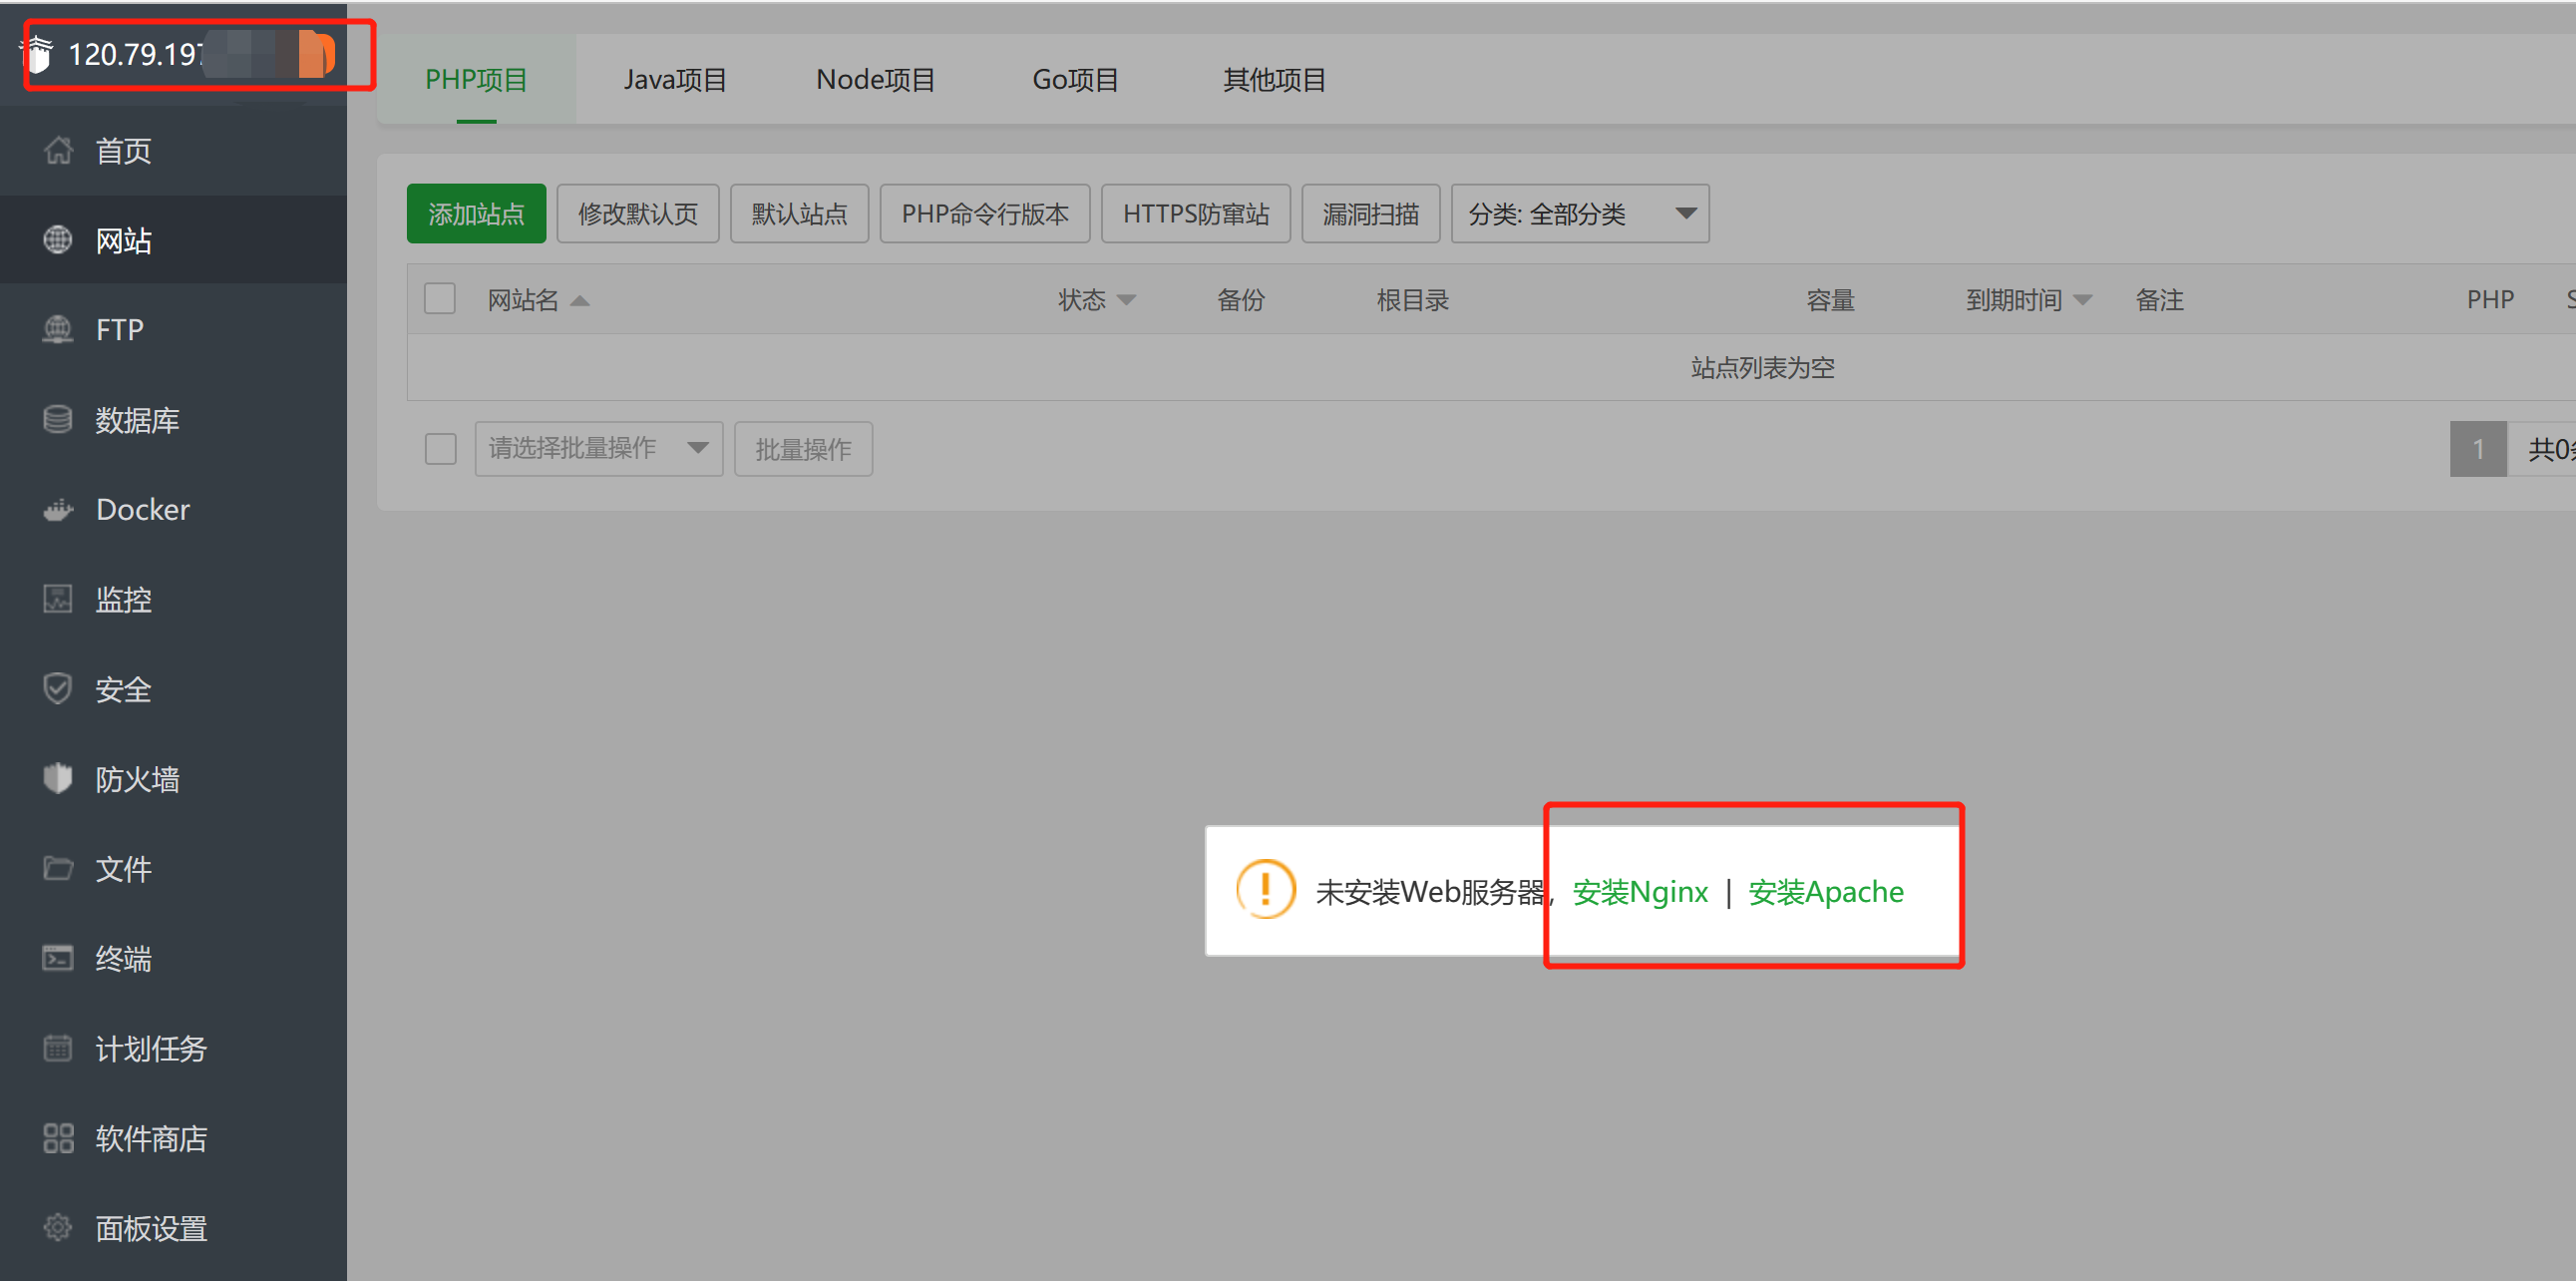Click the 根目录 column header
This screenshot has width=2576, height=1281.
[x=1413, y=300]
